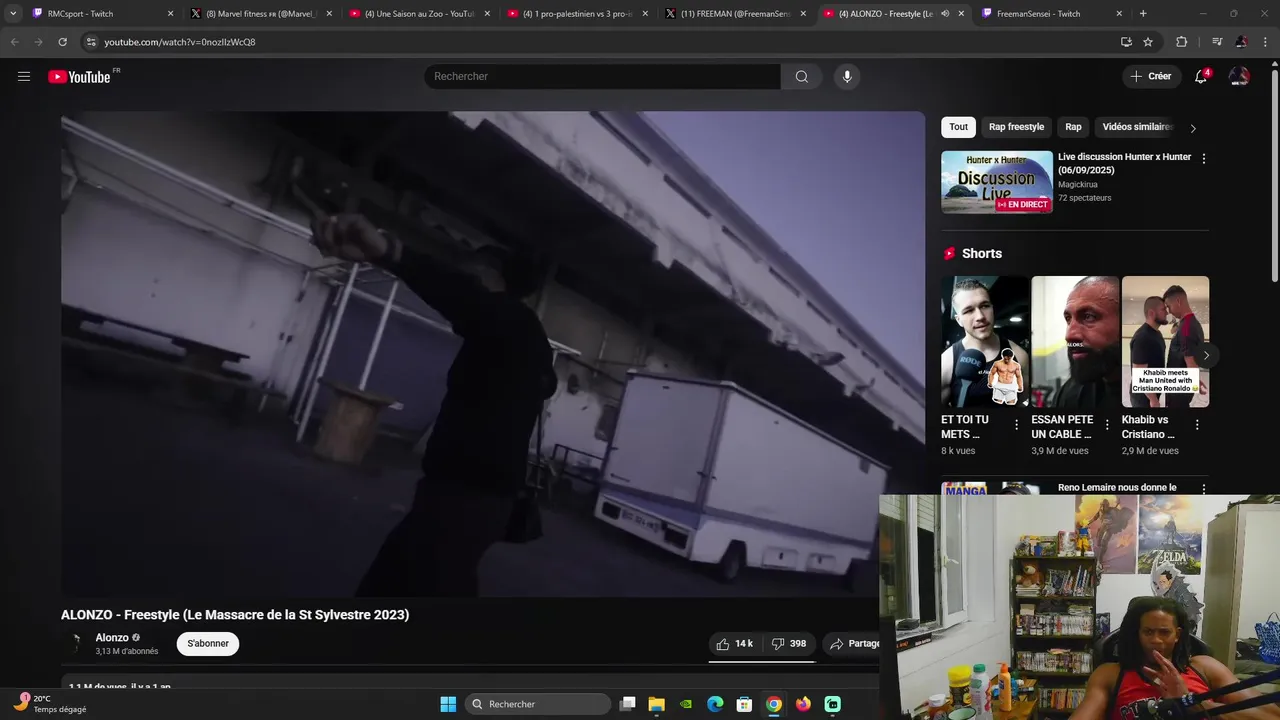This screenshot has height=720, width=1280.
Task: Open NVIDIA app from taskbar
Action: (x=686, y=704)
